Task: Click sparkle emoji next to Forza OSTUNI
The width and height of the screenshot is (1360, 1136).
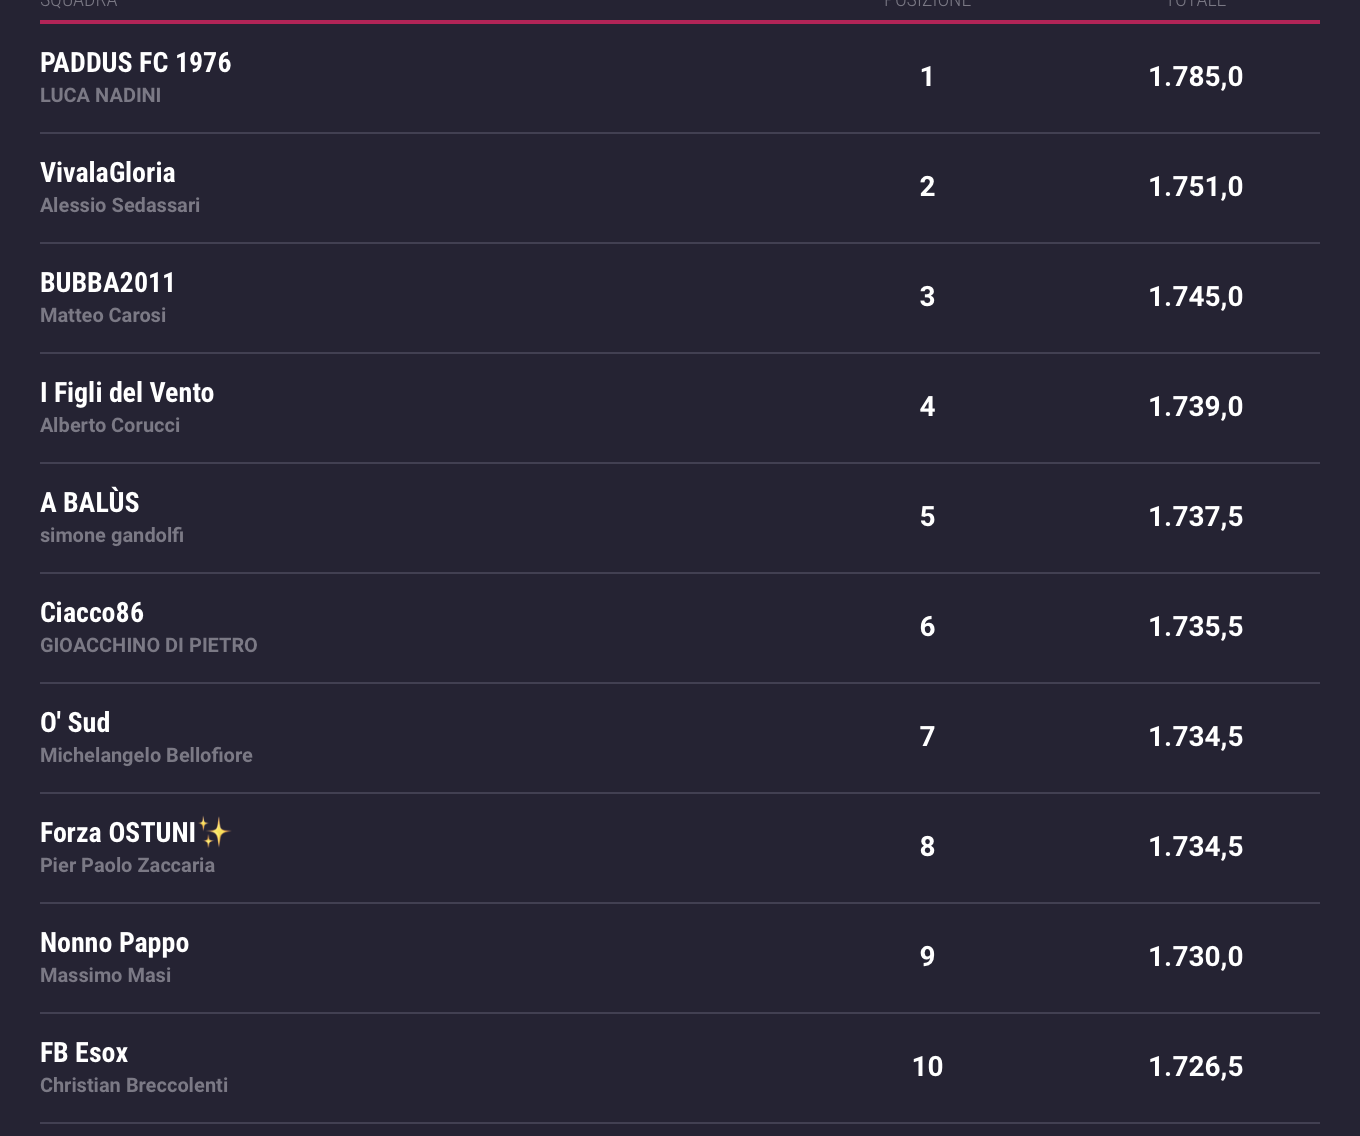Action: 214,832
